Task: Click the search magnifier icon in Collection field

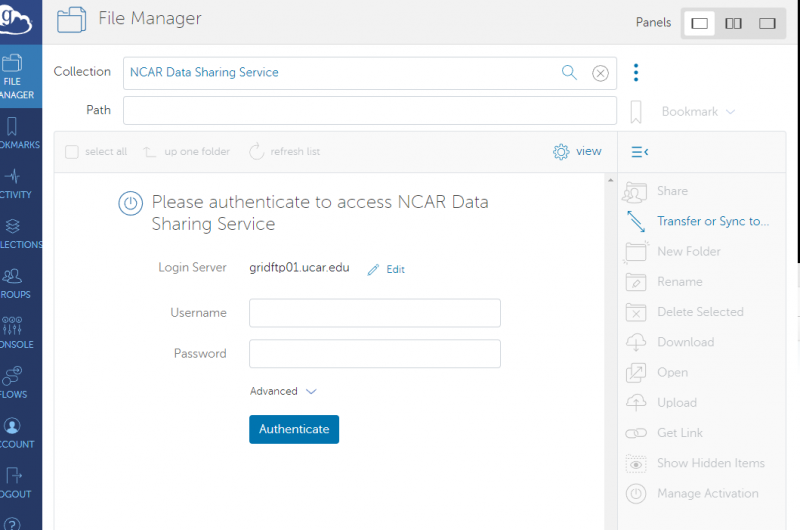Action: [x=569, y=72]
